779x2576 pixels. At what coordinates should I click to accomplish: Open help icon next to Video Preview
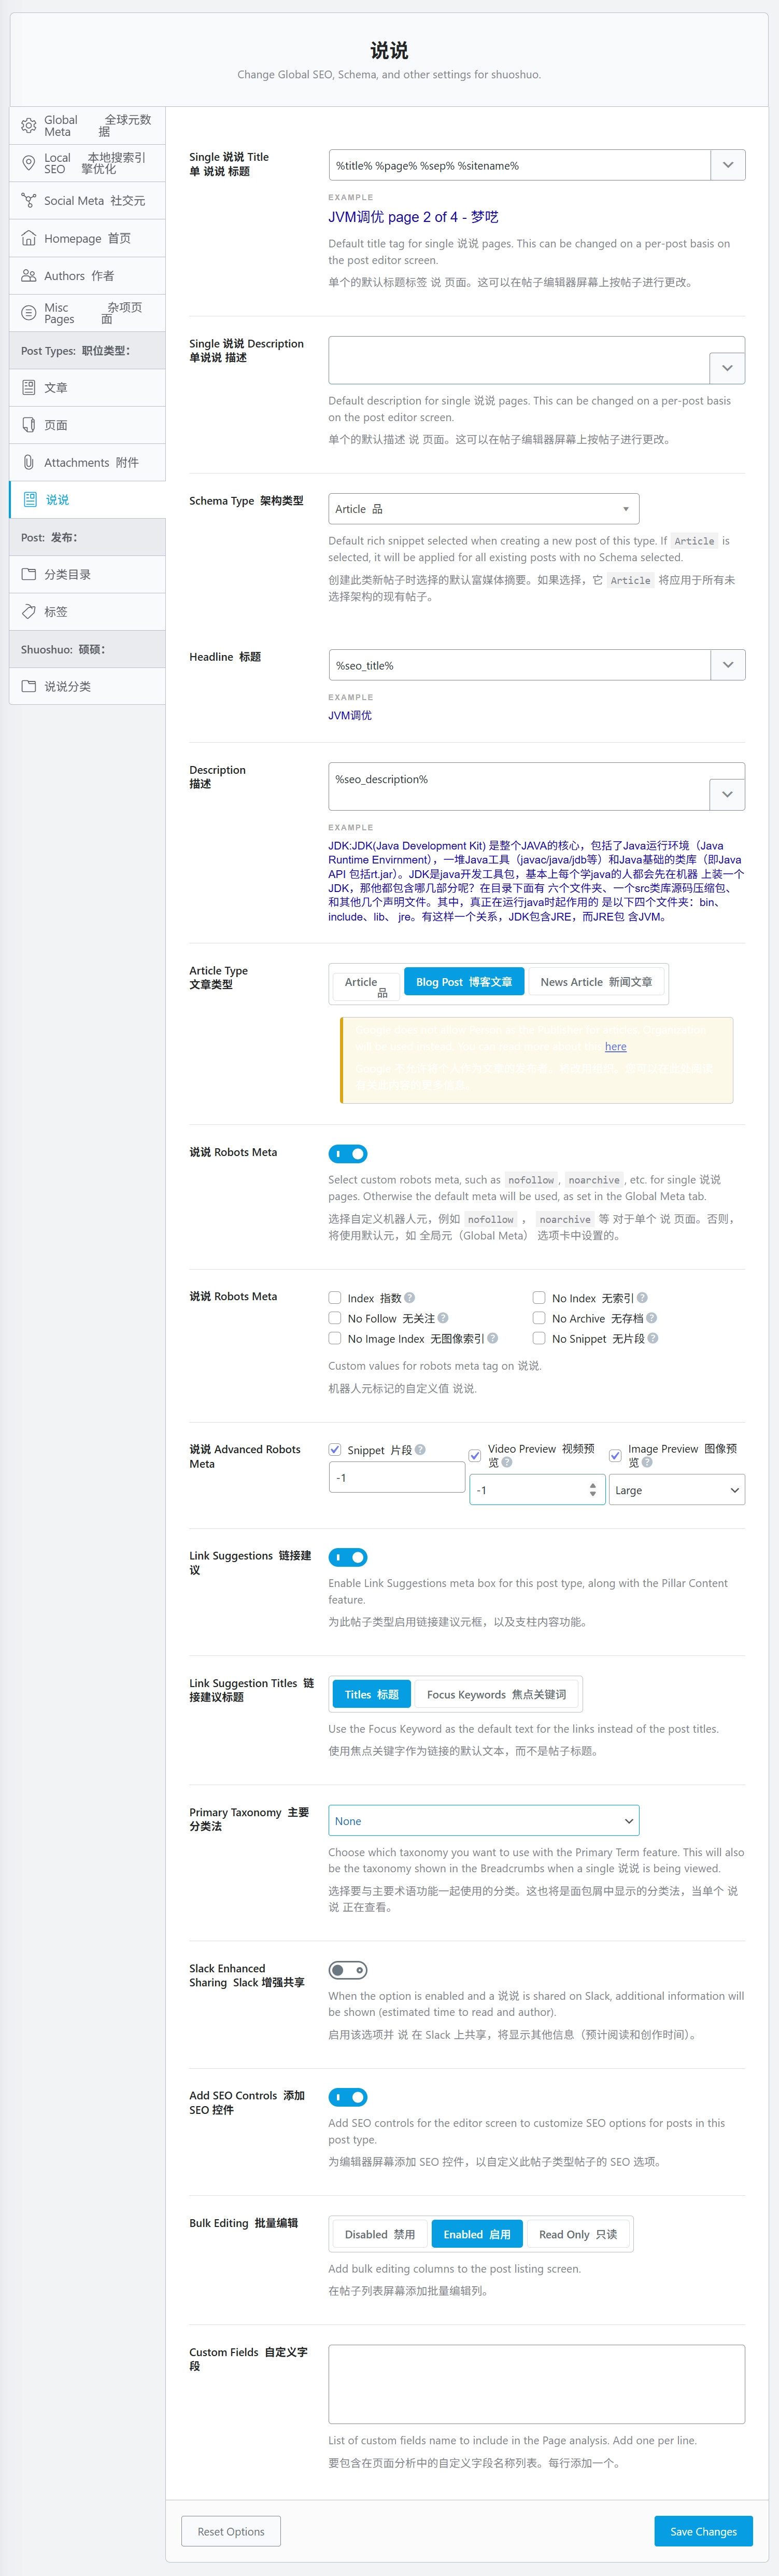(507, 1462)
